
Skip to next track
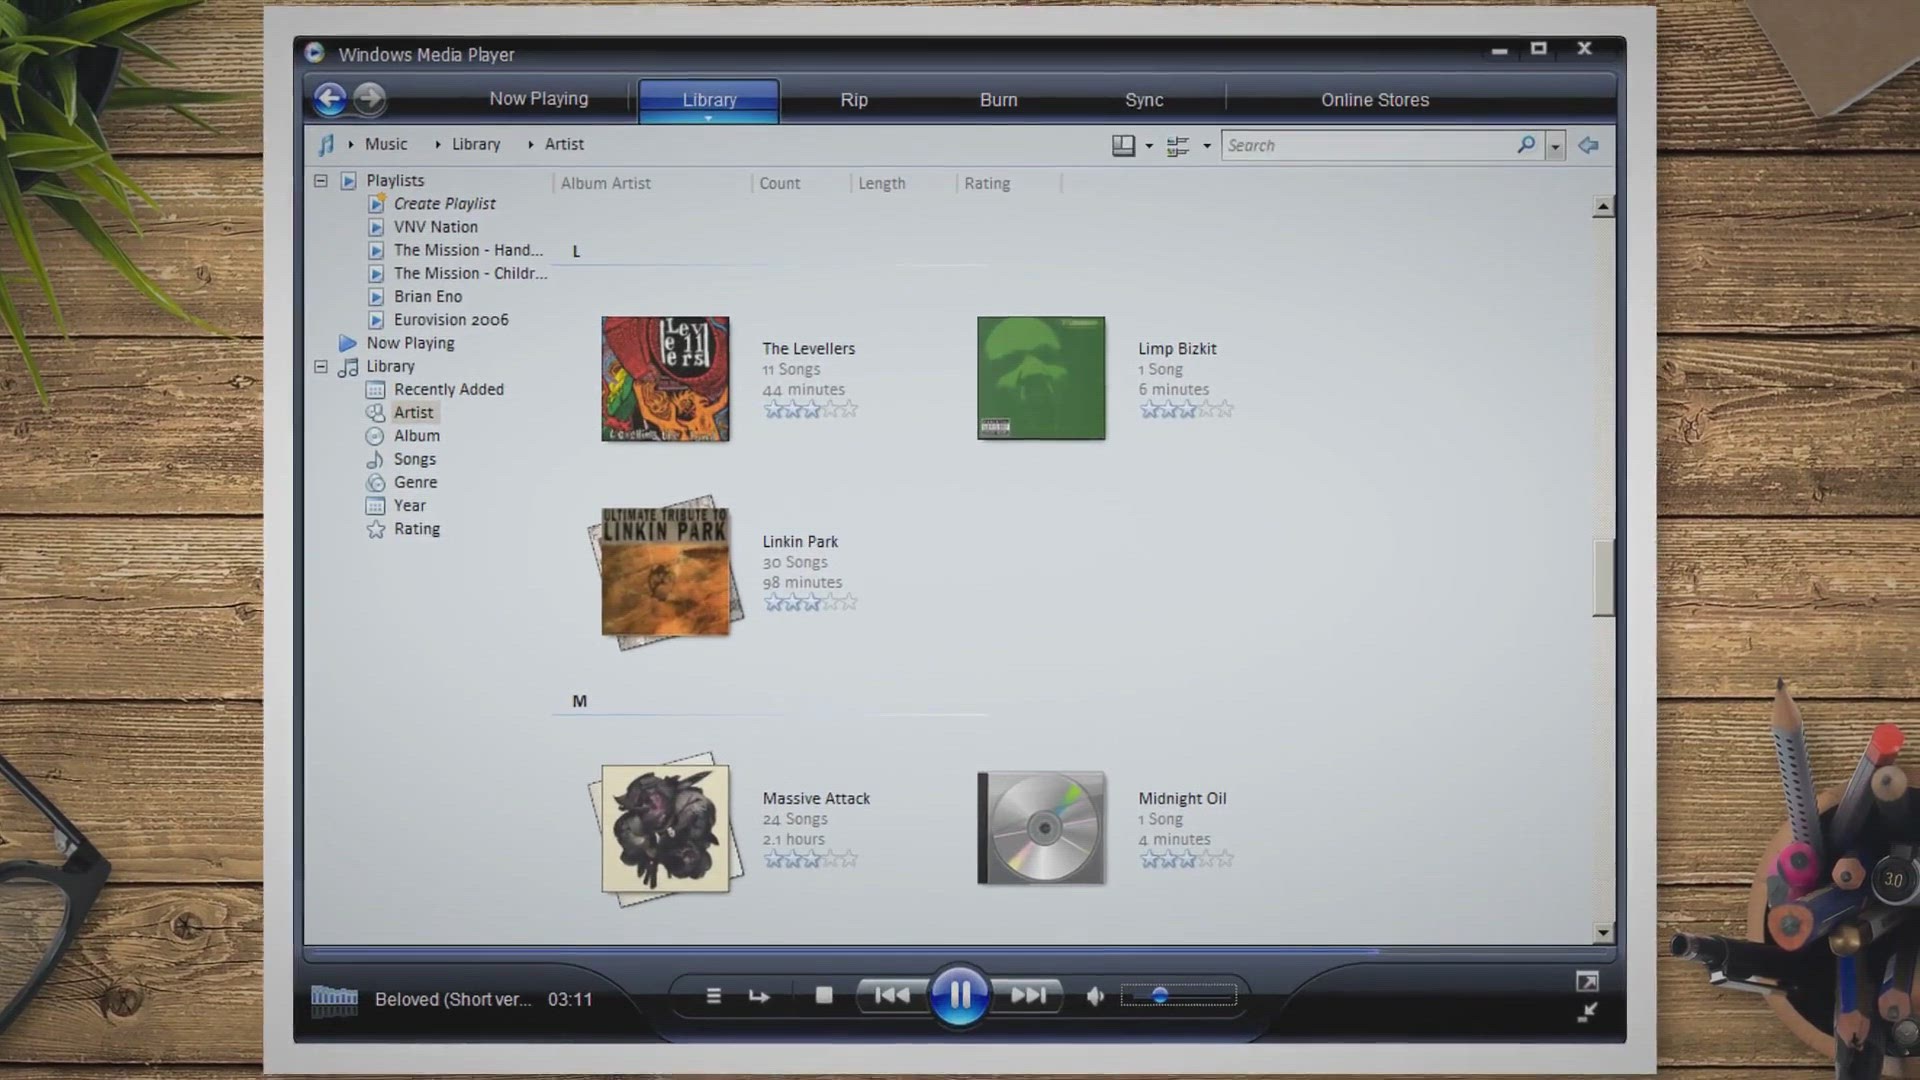pyautogui.click(x=1028, y=995)
